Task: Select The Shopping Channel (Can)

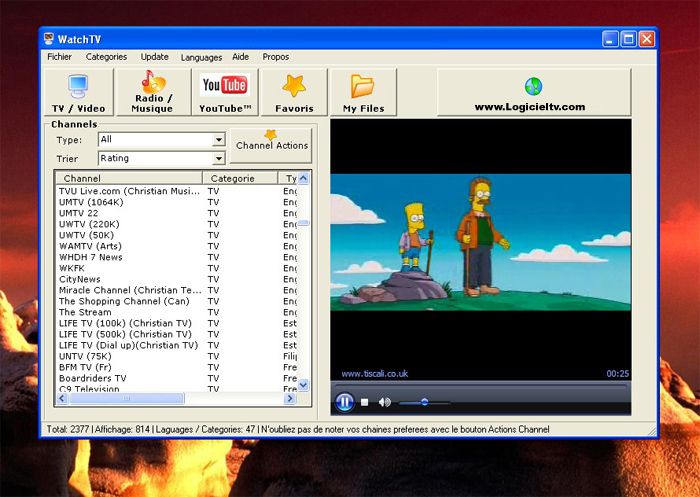Action: 177,301
